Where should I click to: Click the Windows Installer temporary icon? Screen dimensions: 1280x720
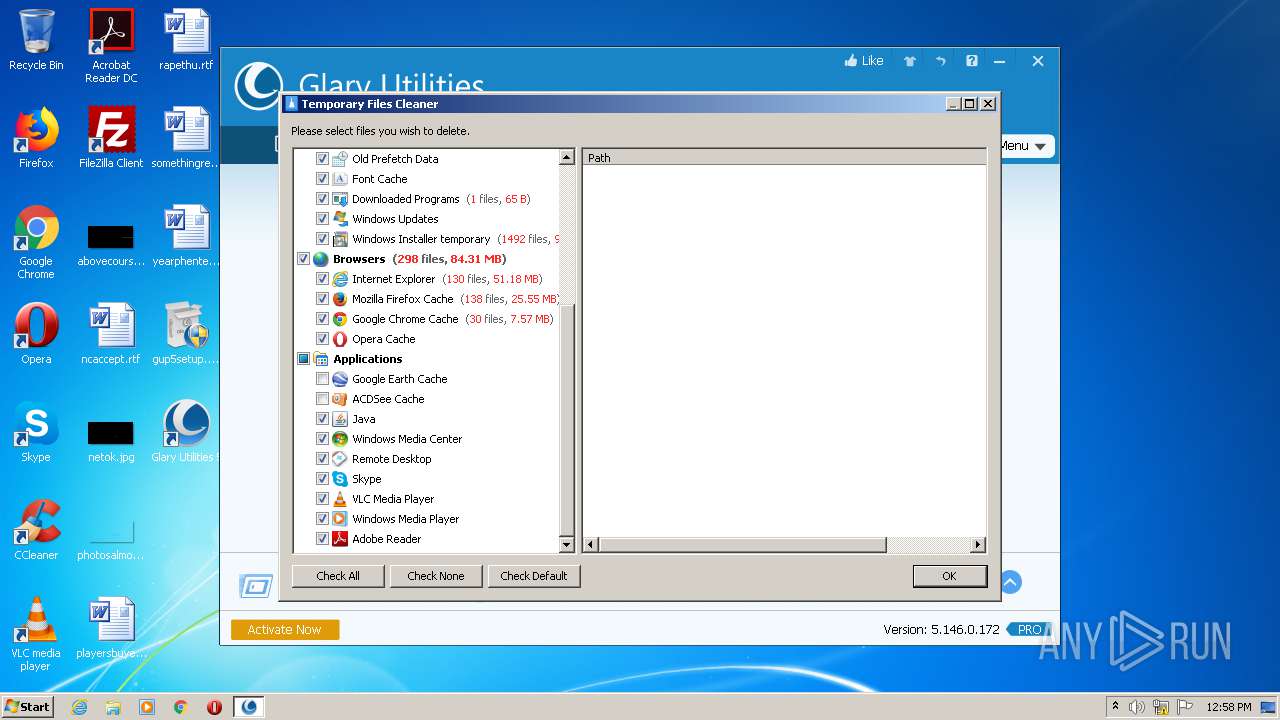click(340, 239)
